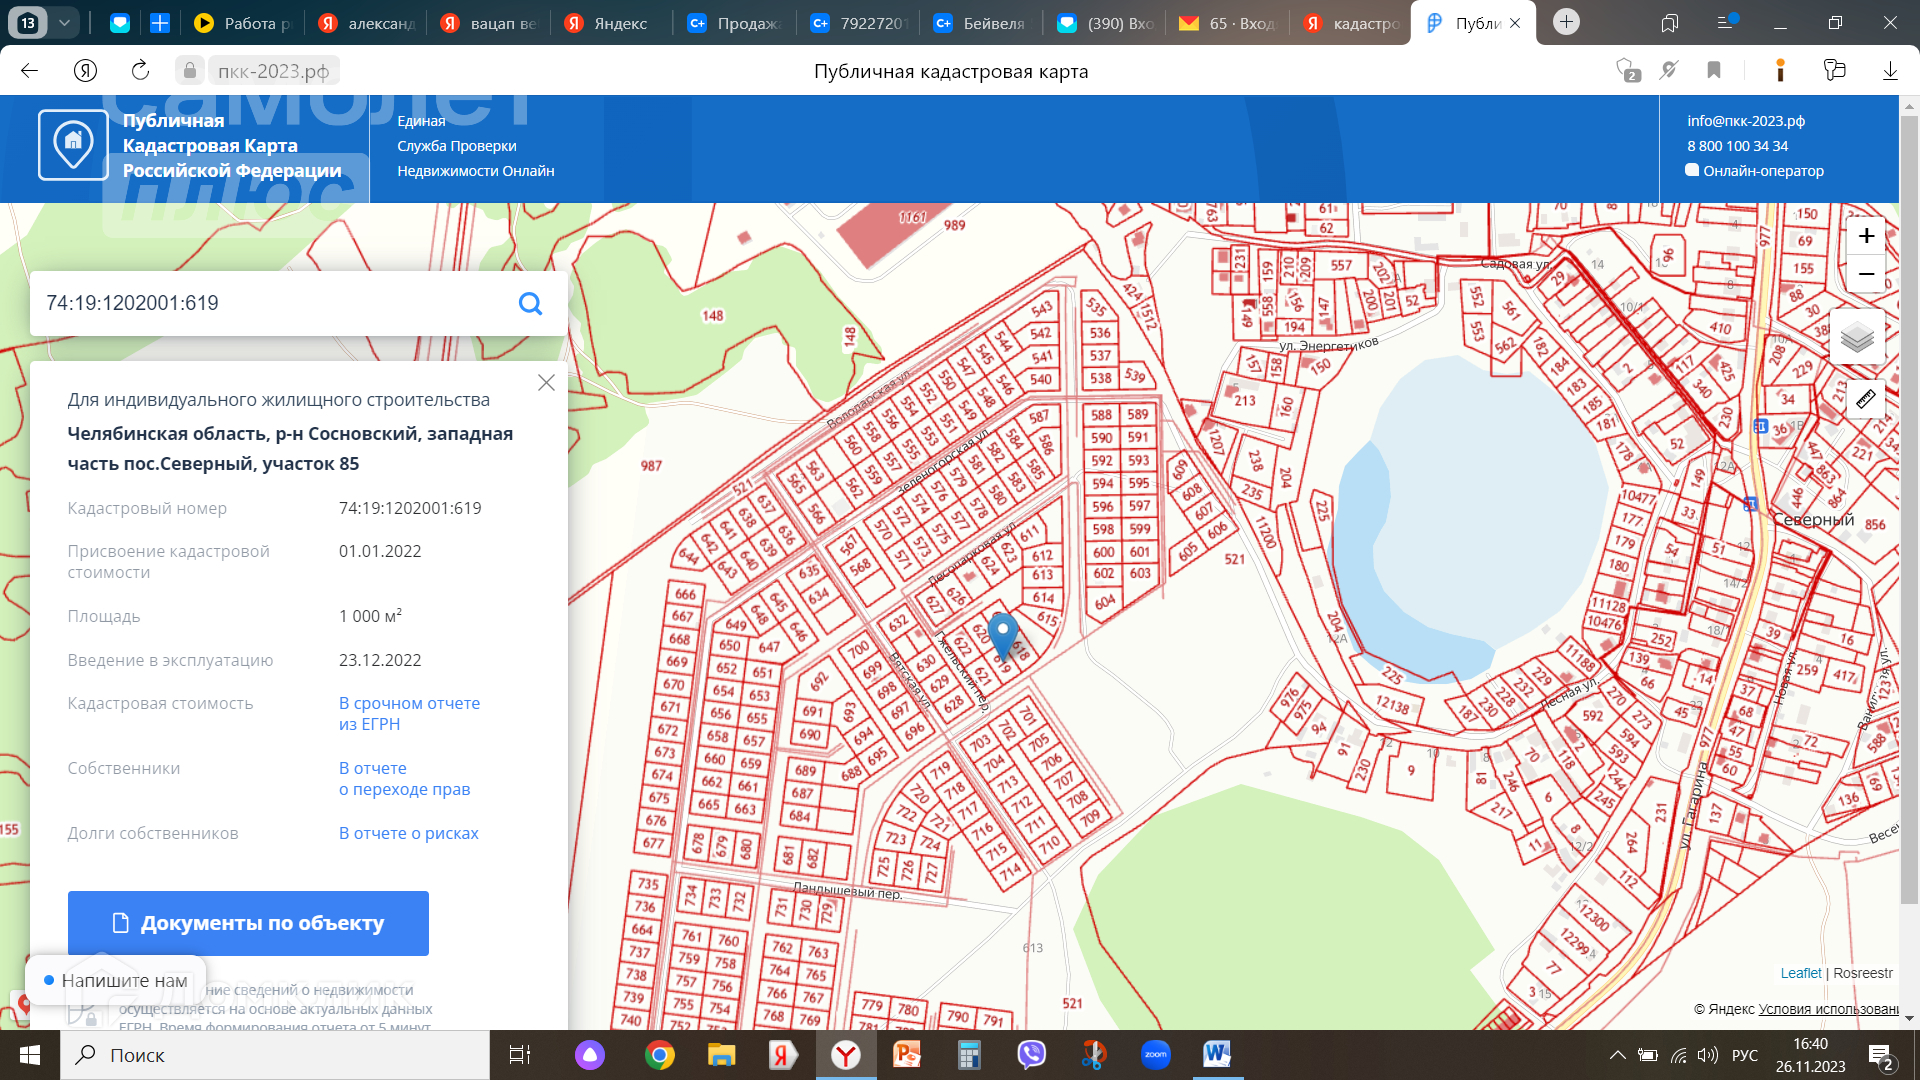1920x1080 pixels.
Task: Open Word from the Windows taskbar
Action: pyautogui.click(x=1217, y=1054)
